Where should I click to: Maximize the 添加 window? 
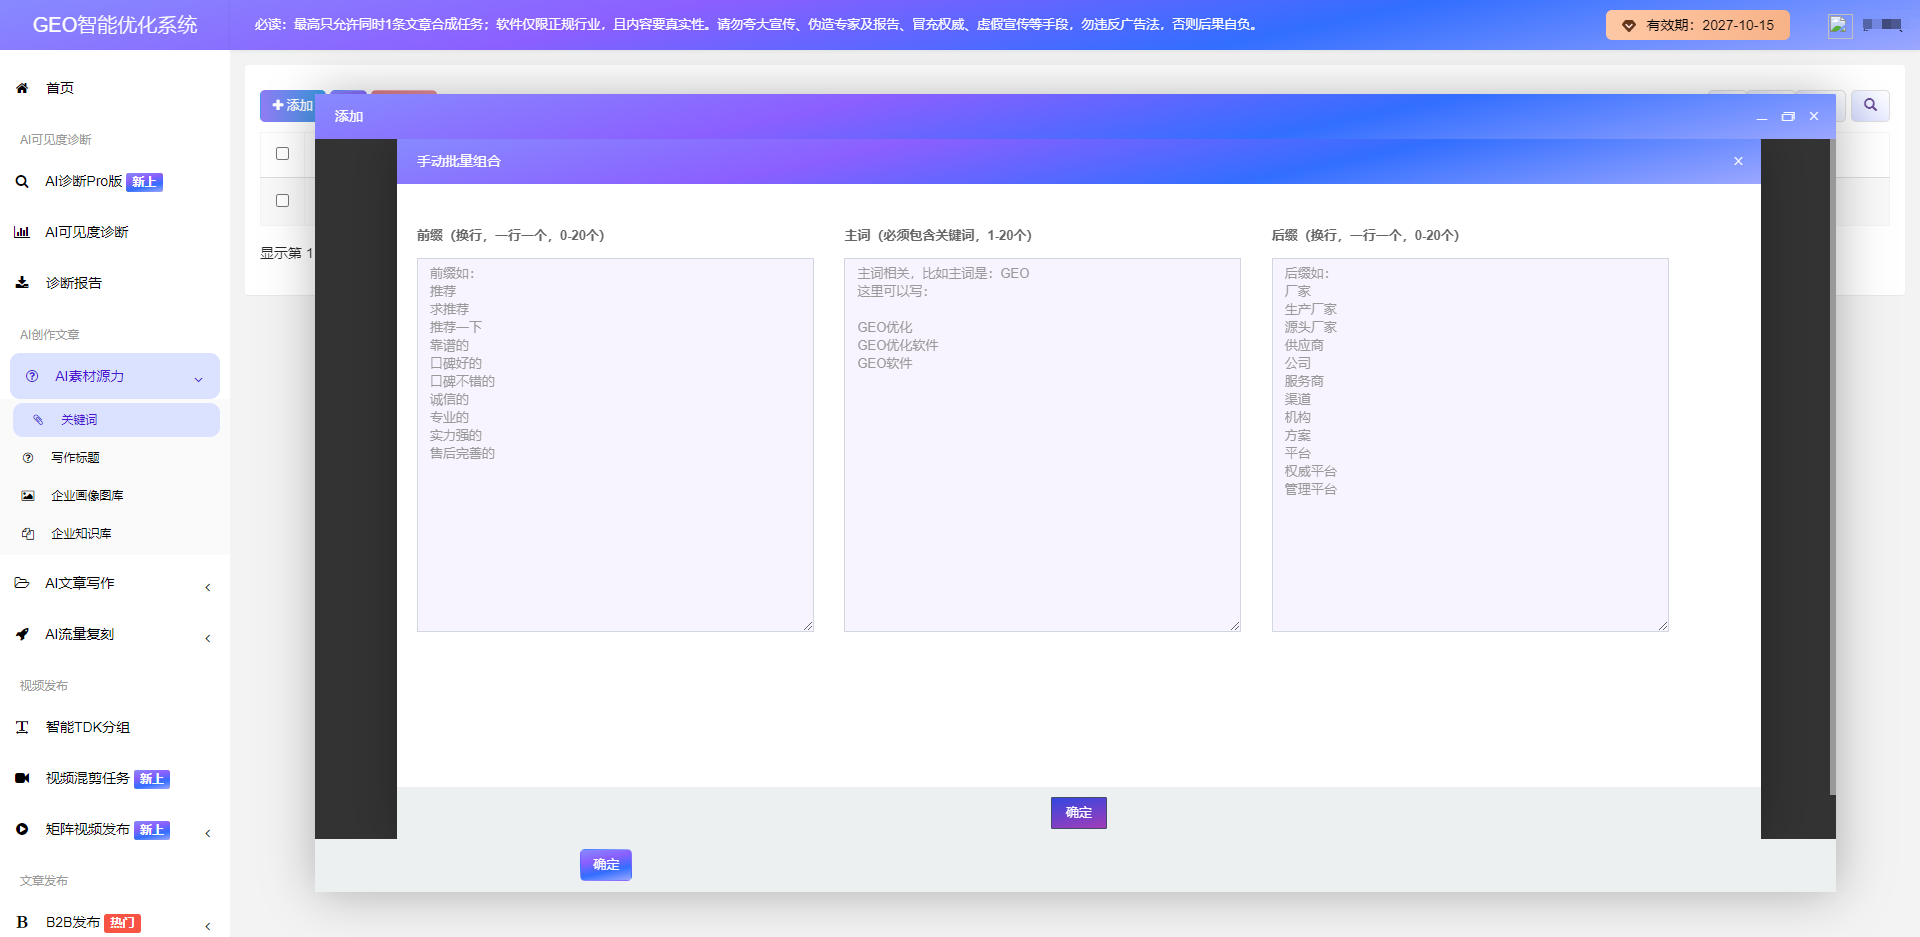pos(1788,117)
